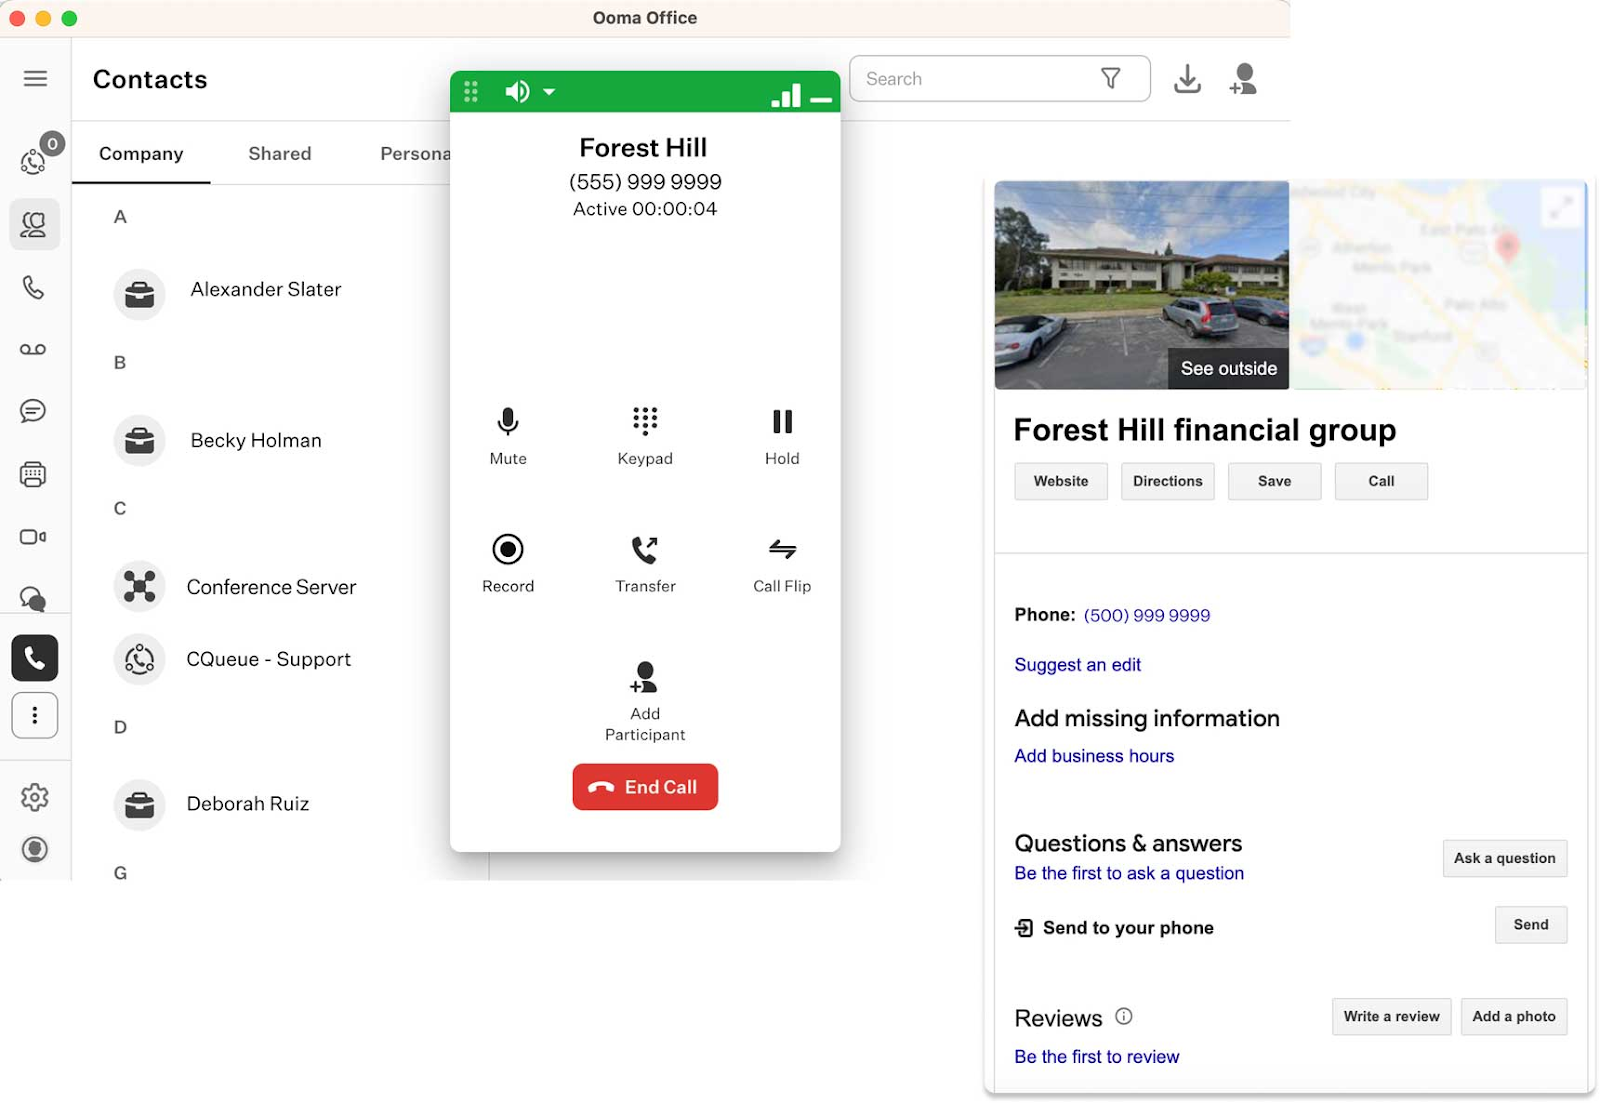Start recording the call
Viewport: 1600px width, 1103px height.
[508, 564]
